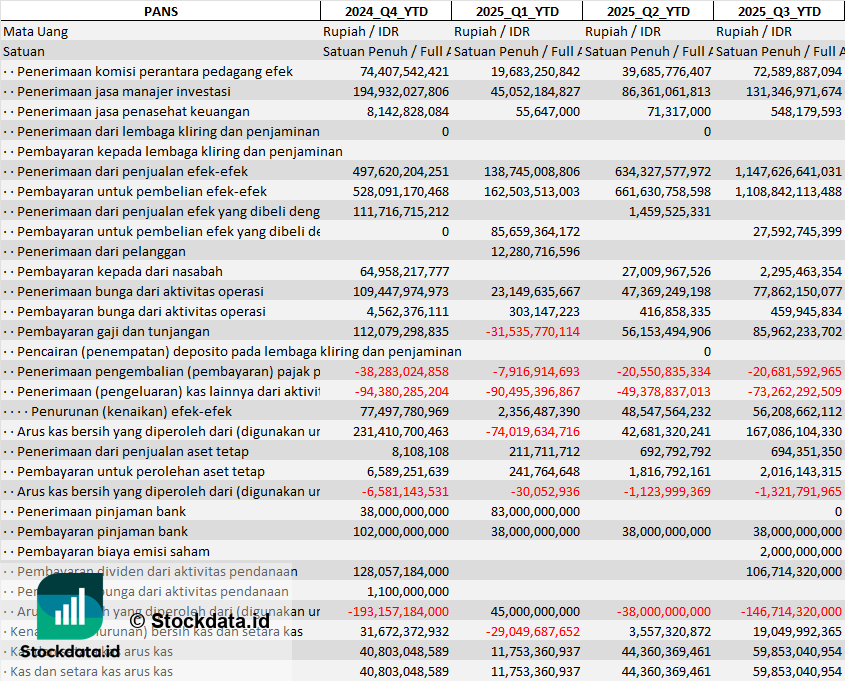Click cell value 6,589,251,639
Viewport: 845px width, 681px height.
(x=408, y=471)
